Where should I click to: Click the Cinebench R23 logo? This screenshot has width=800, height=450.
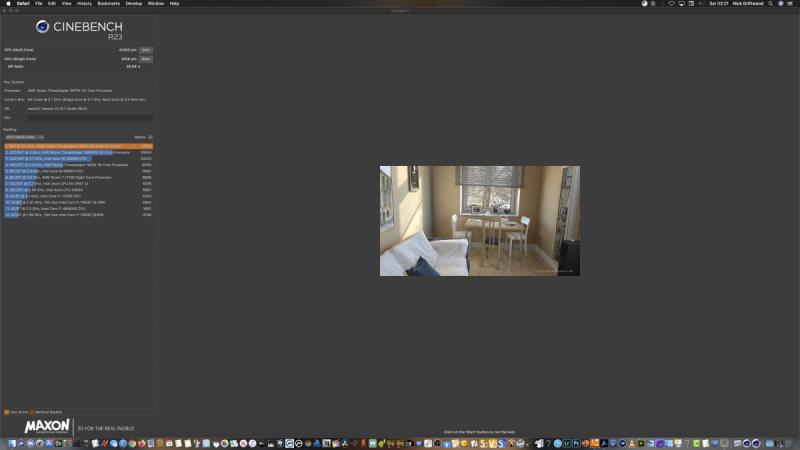pos(79,30)
